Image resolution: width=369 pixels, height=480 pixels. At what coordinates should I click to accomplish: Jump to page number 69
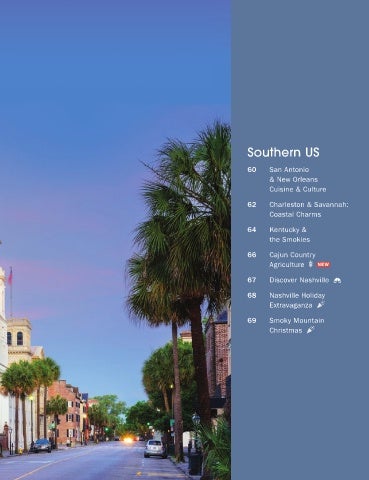tap(252, 321)
